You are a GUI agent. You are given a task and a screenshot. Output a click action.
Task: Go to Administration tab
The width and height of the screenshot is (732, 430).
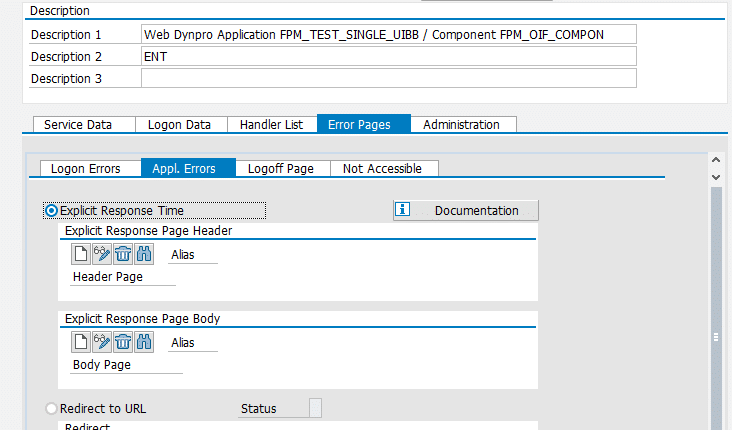pyautogui.click(x=463, y=125)
